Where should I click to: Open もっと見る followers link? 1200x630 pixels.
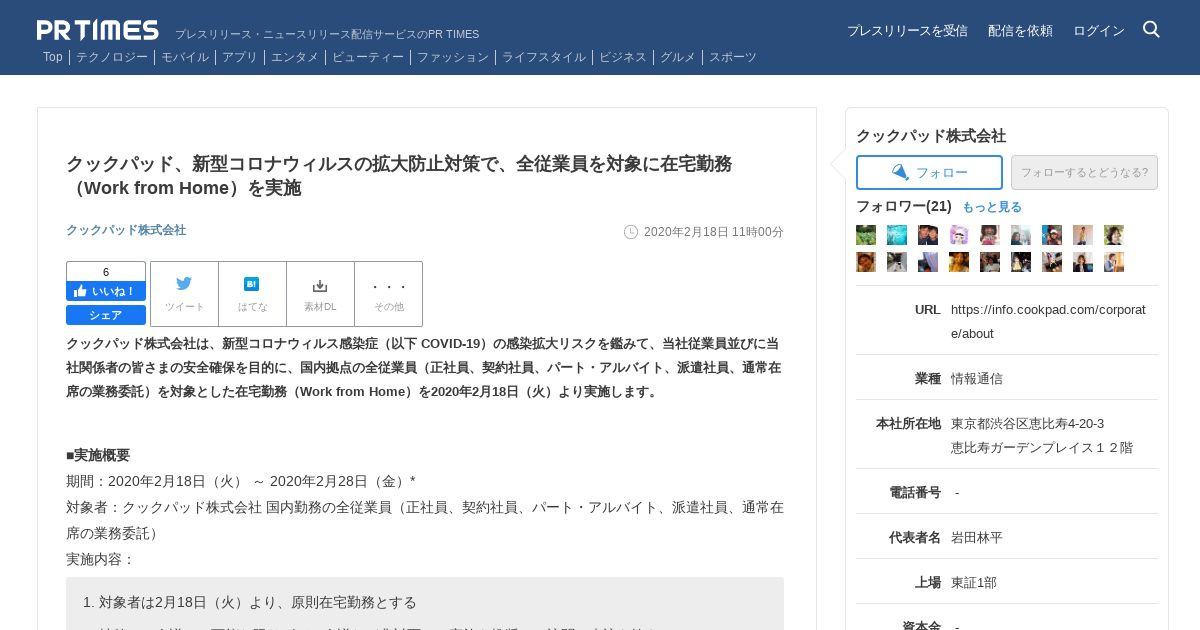click(x=992, y=207)
